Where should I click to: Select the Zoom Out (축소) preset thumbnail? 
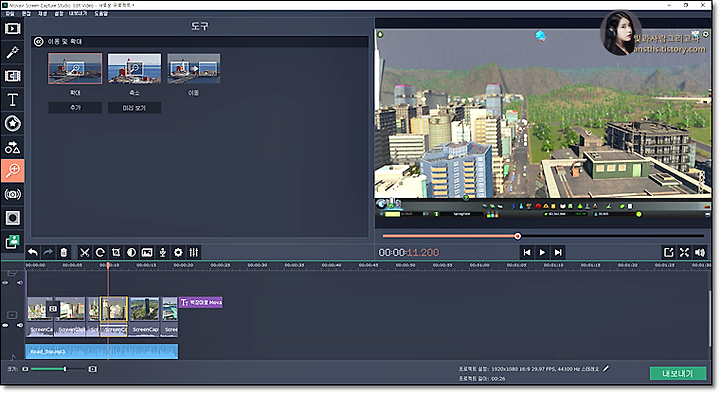point(135,68)
